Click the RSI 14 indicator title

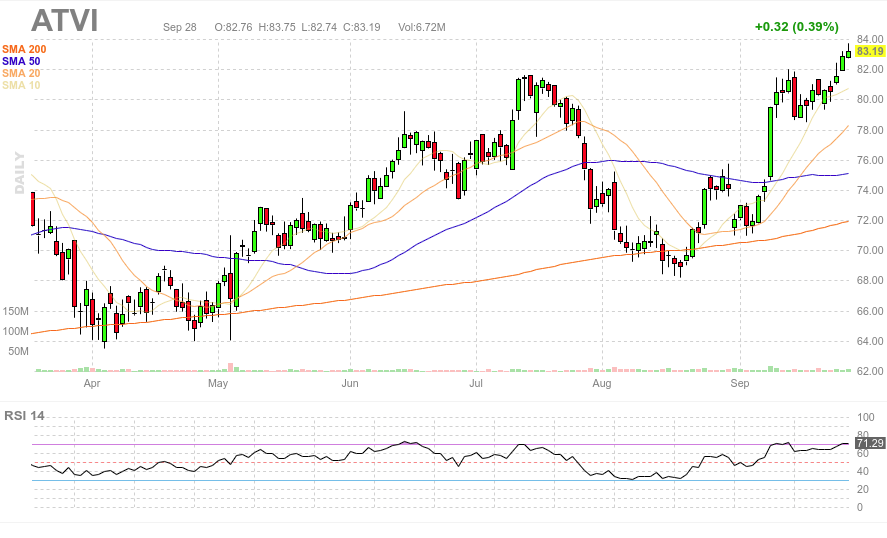(x=24, y=416)
